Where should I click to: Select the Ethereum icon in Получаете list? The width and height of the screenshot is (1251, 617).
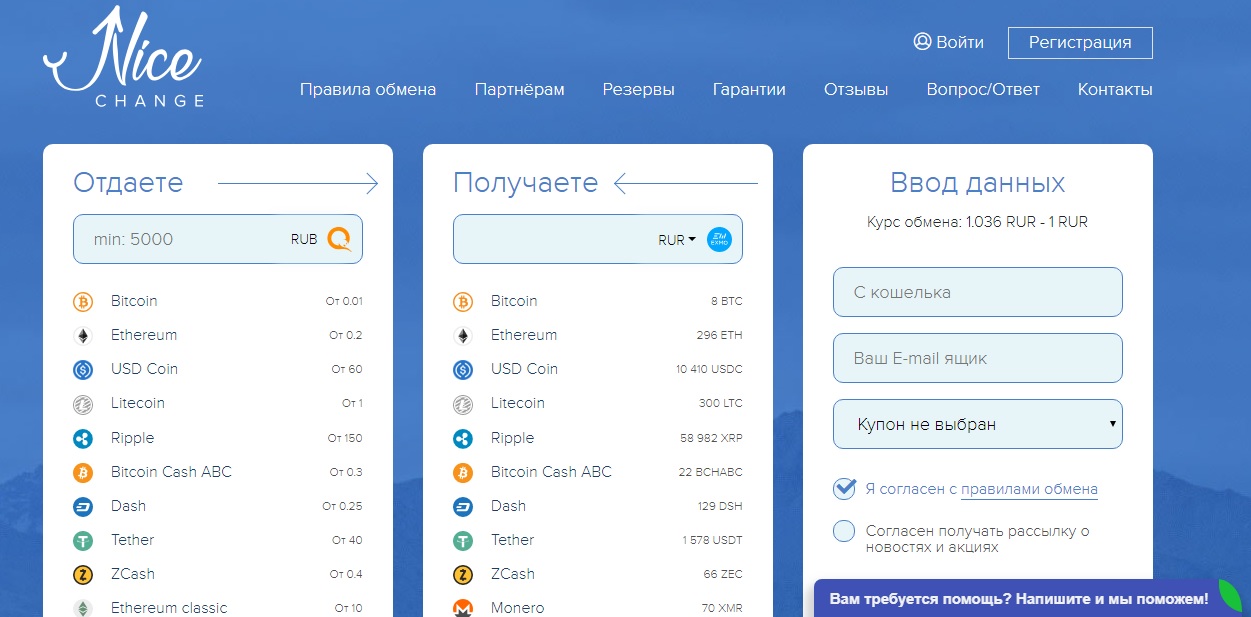[462, 335]
